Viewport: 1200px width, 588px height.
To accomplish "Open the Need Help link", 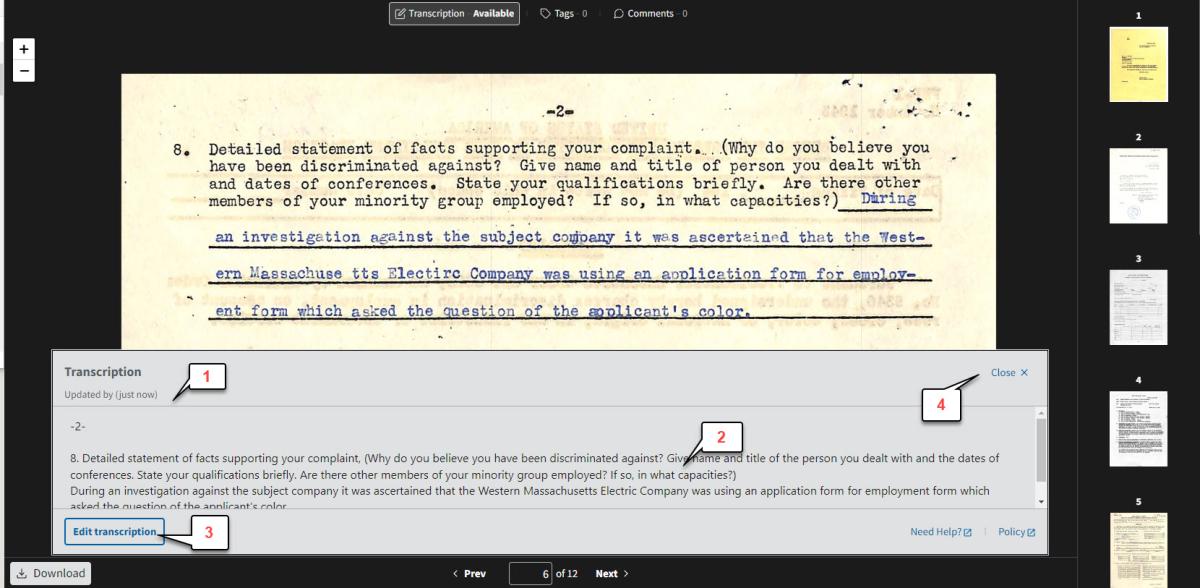I will click(940, 532).
